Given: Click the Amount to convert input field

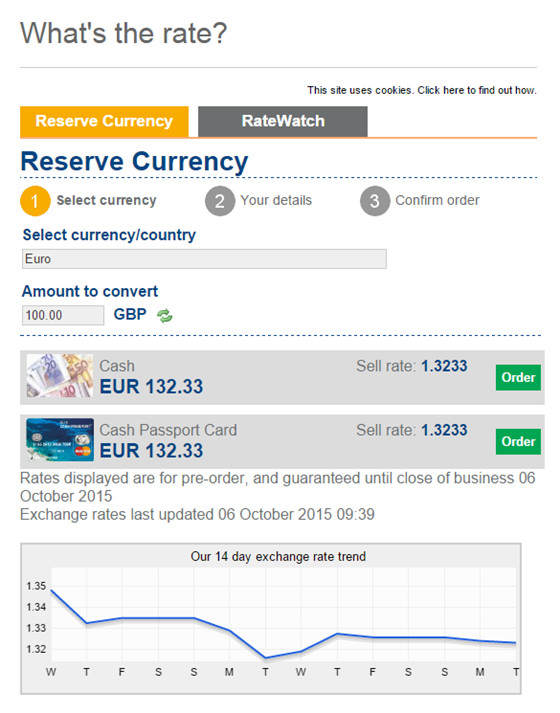Looking at the screenshot, I should (63, 315).
